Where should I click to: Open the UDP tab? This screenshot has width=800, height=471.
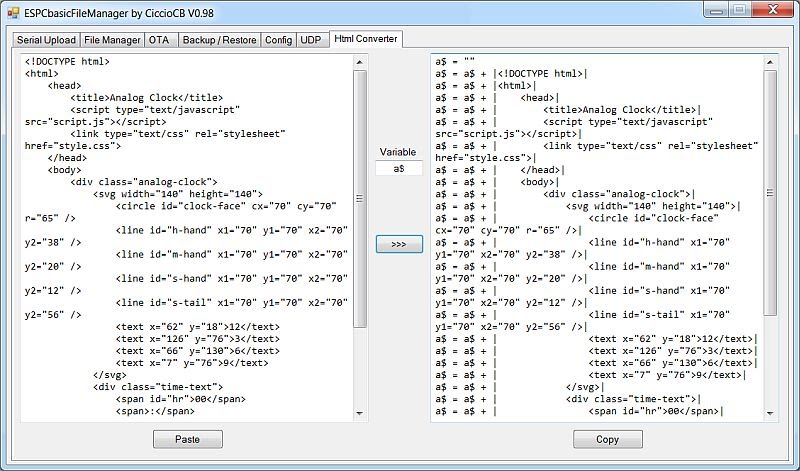[x=311, y=40]
